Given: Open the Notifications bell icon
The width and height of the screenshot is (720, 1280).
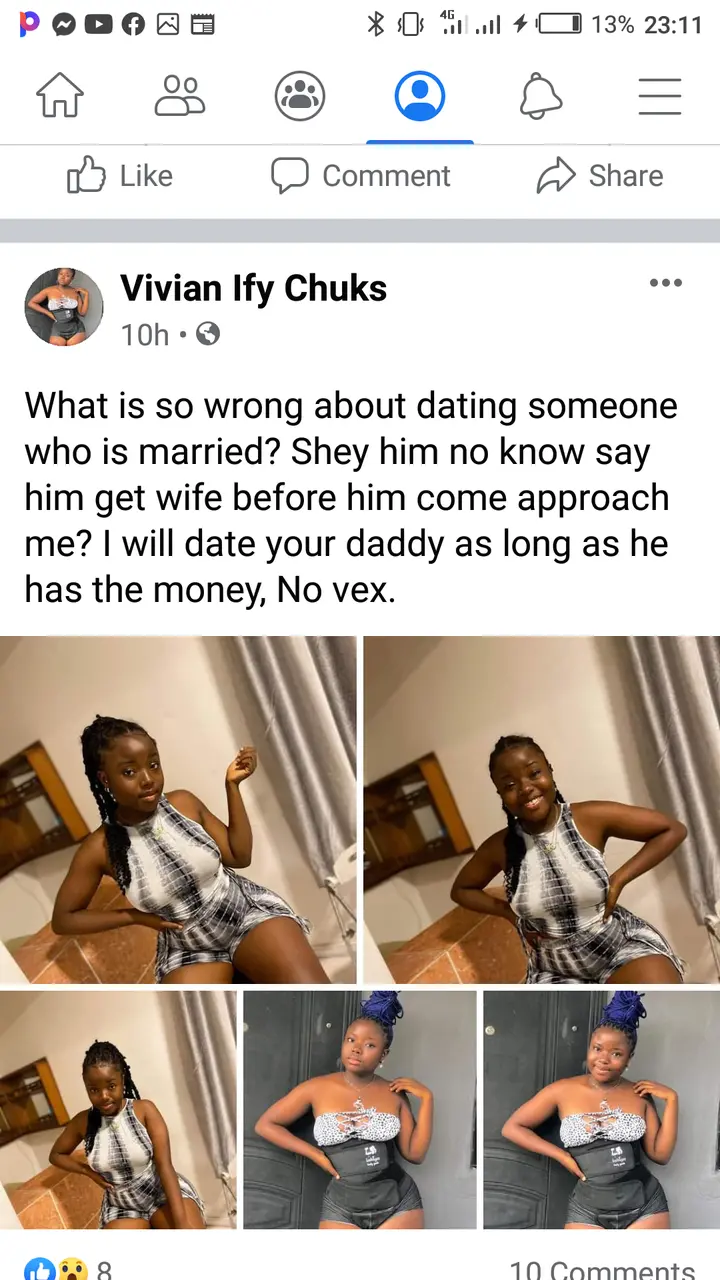Looking at the screenshot, I should (541, 97).
